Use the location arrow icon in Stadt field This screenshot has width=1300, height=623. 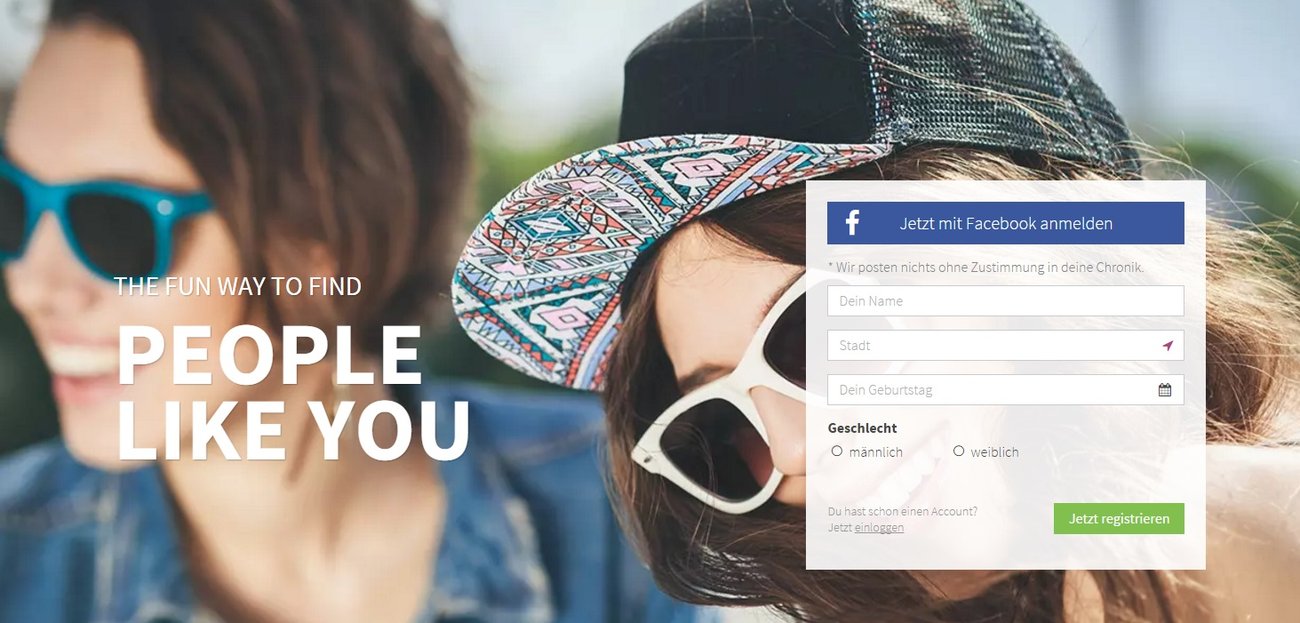click(1167, 345)
